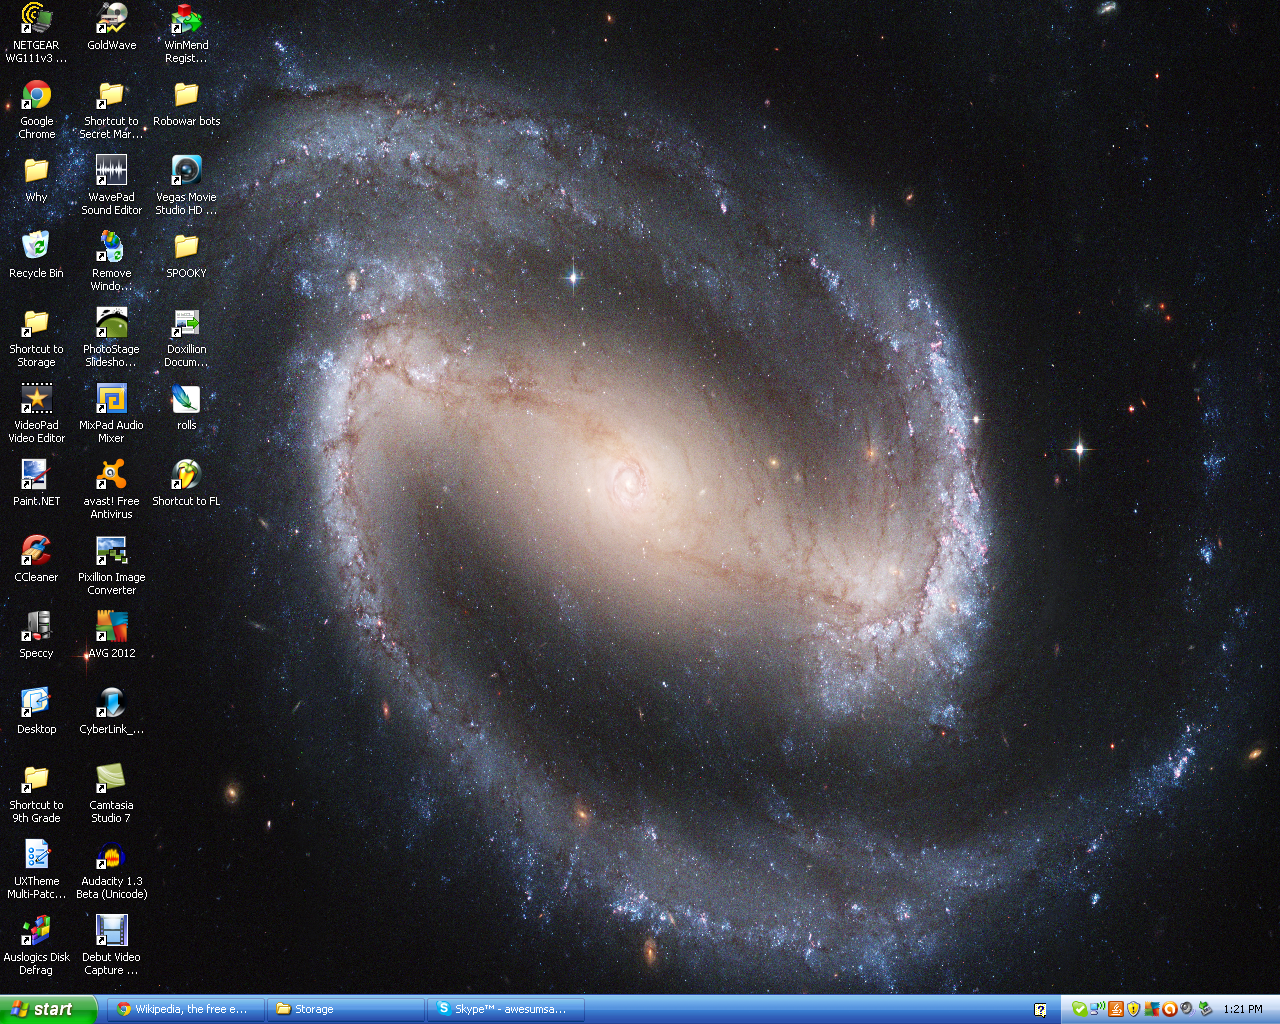Select the PhotoStage Slideshow icon
The image size is (1280, 1024).
111,337
